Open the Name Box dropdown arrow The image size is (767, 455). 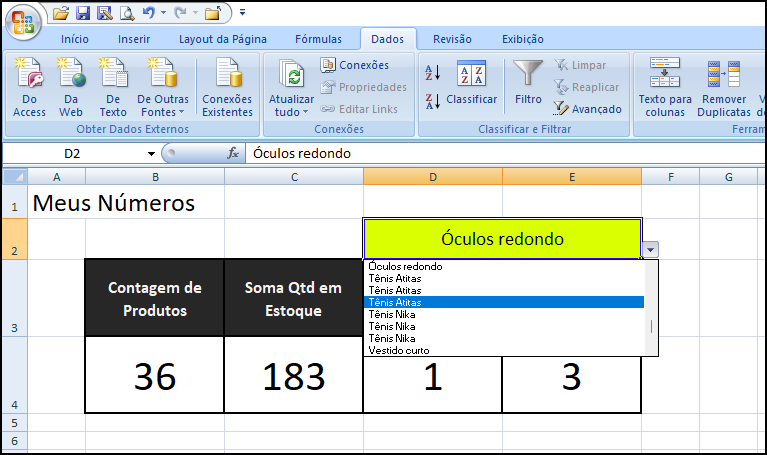click(x=151, y=154)
